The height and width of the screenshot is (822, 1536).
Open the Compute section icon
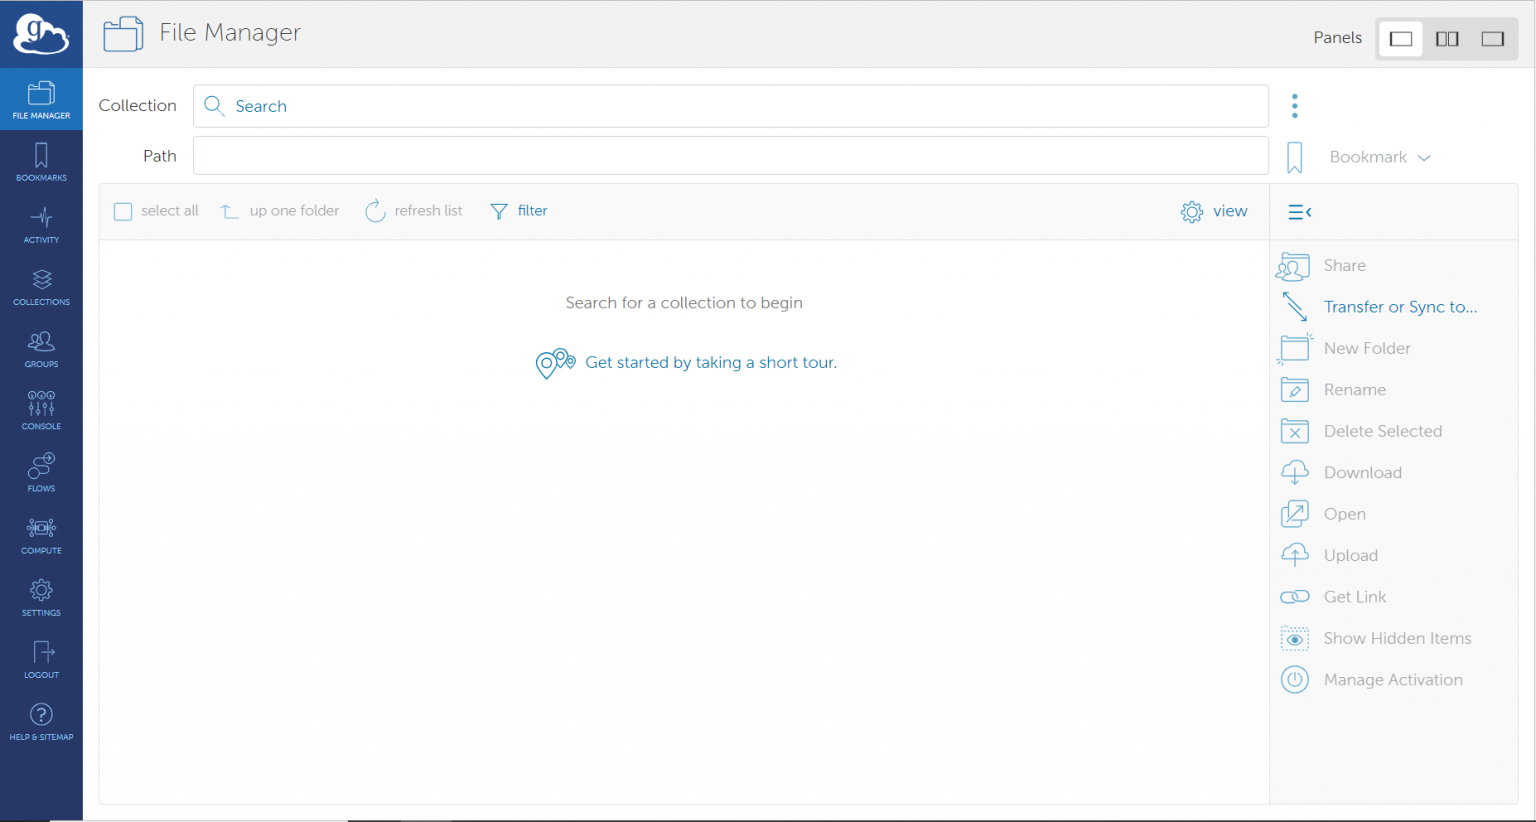[x=41, y=534]
